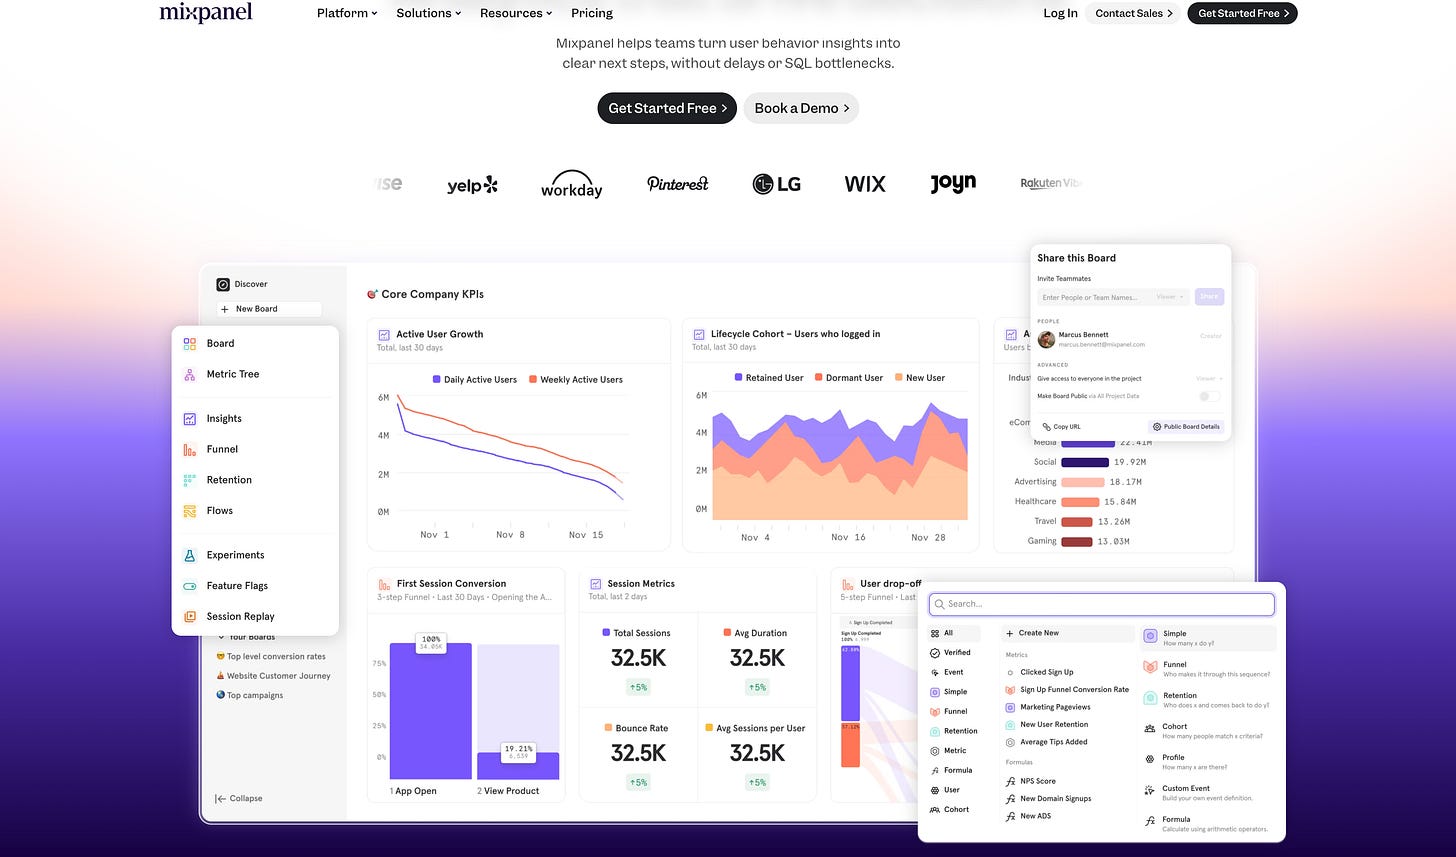Click the Retention grid icon
The image size is (1456, 857).
tap(190, 480)
